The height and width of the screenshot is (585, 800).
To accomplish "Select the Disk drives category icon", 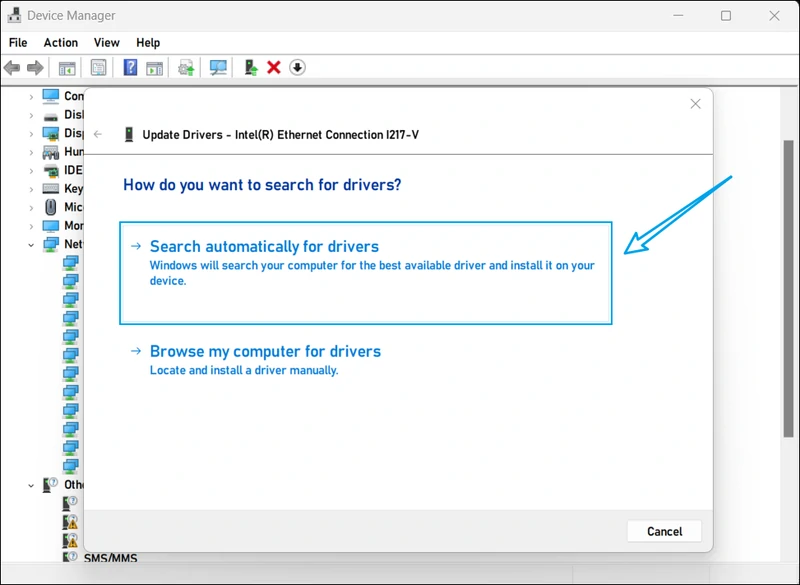I will coord(51,115).
